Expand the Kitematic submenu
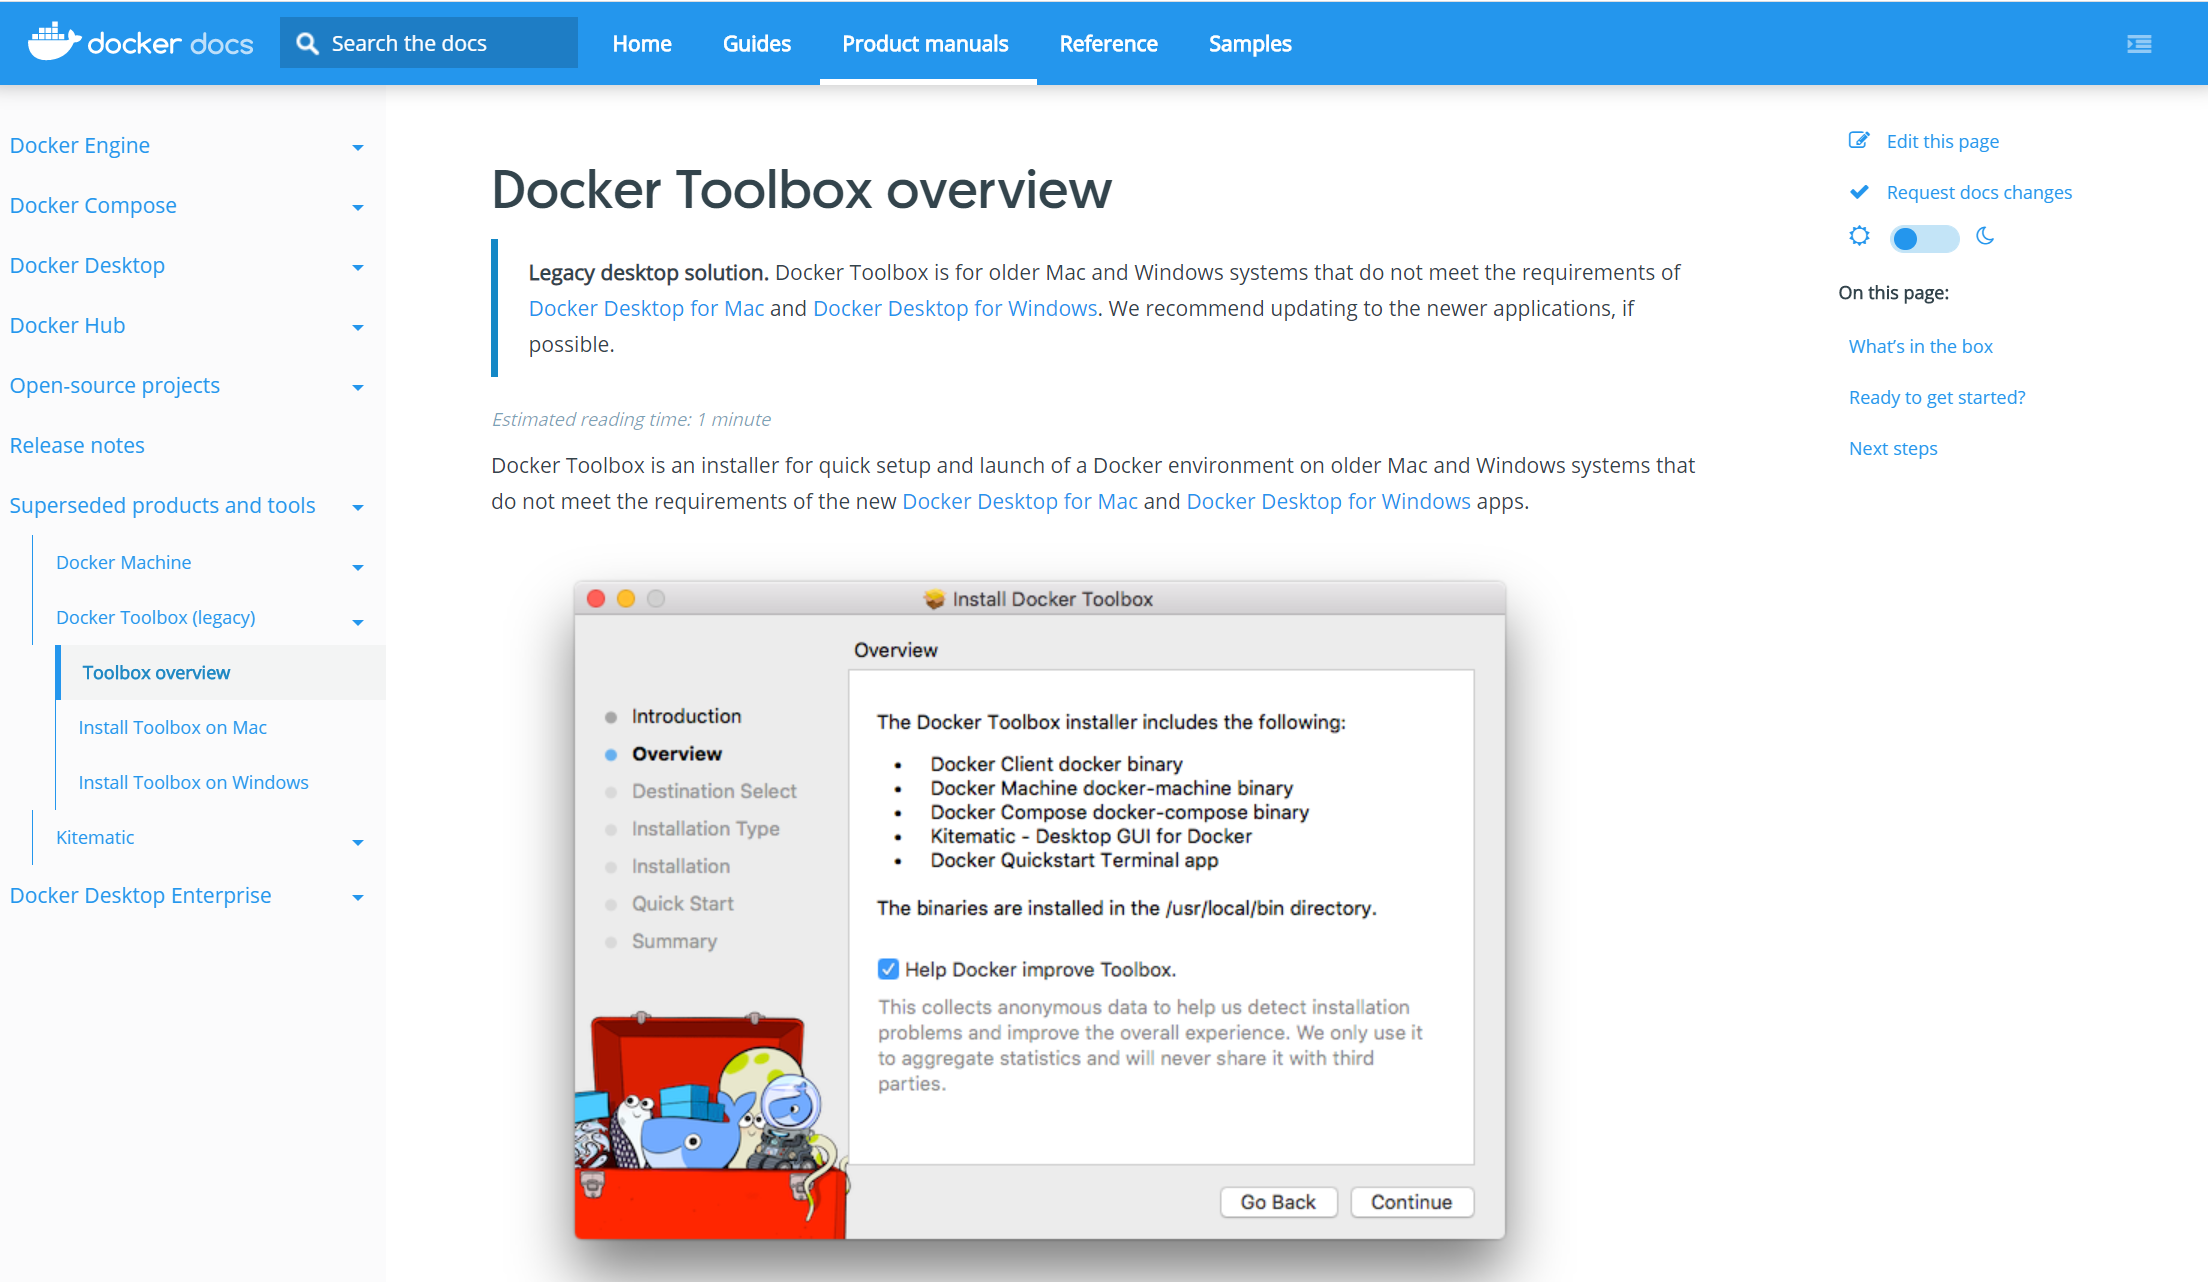The height and width of the screenshot is (1282, 2208). tap(358, 842)
